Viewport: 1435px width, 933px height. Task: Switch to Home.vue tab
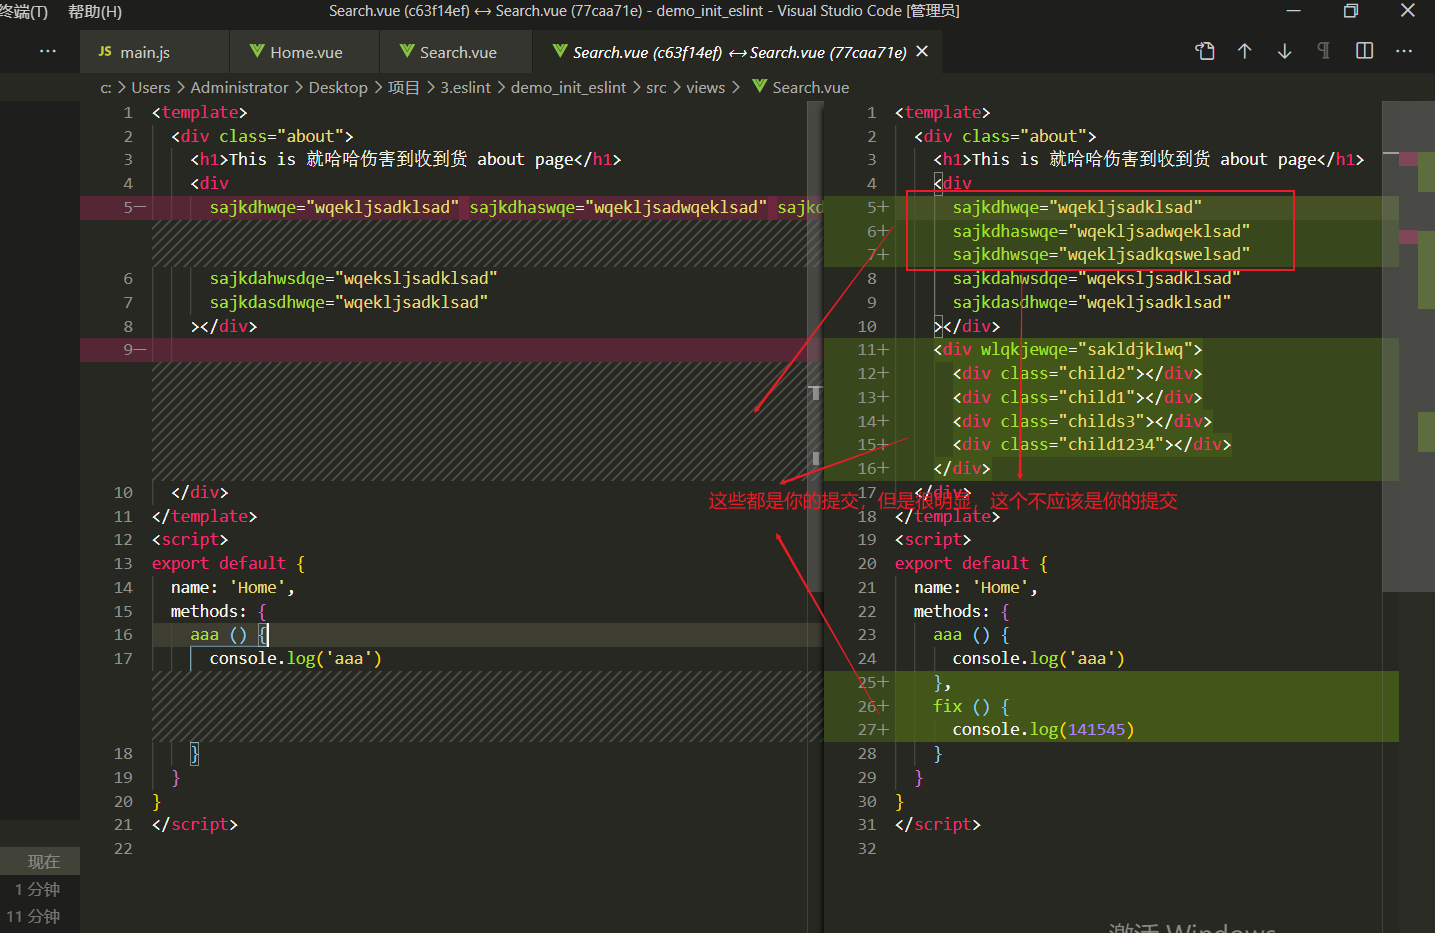pos(306,52)
